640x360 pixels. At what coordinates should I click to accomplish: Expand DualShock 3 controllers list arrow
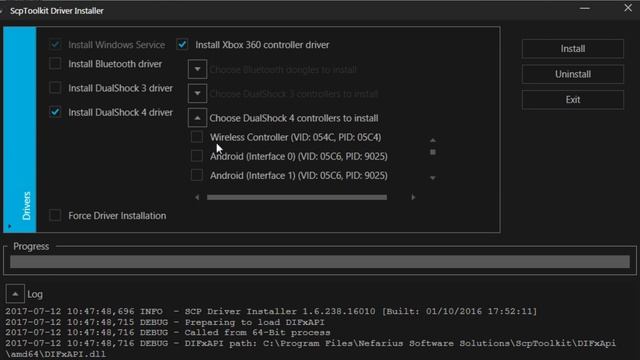point(197,93)
